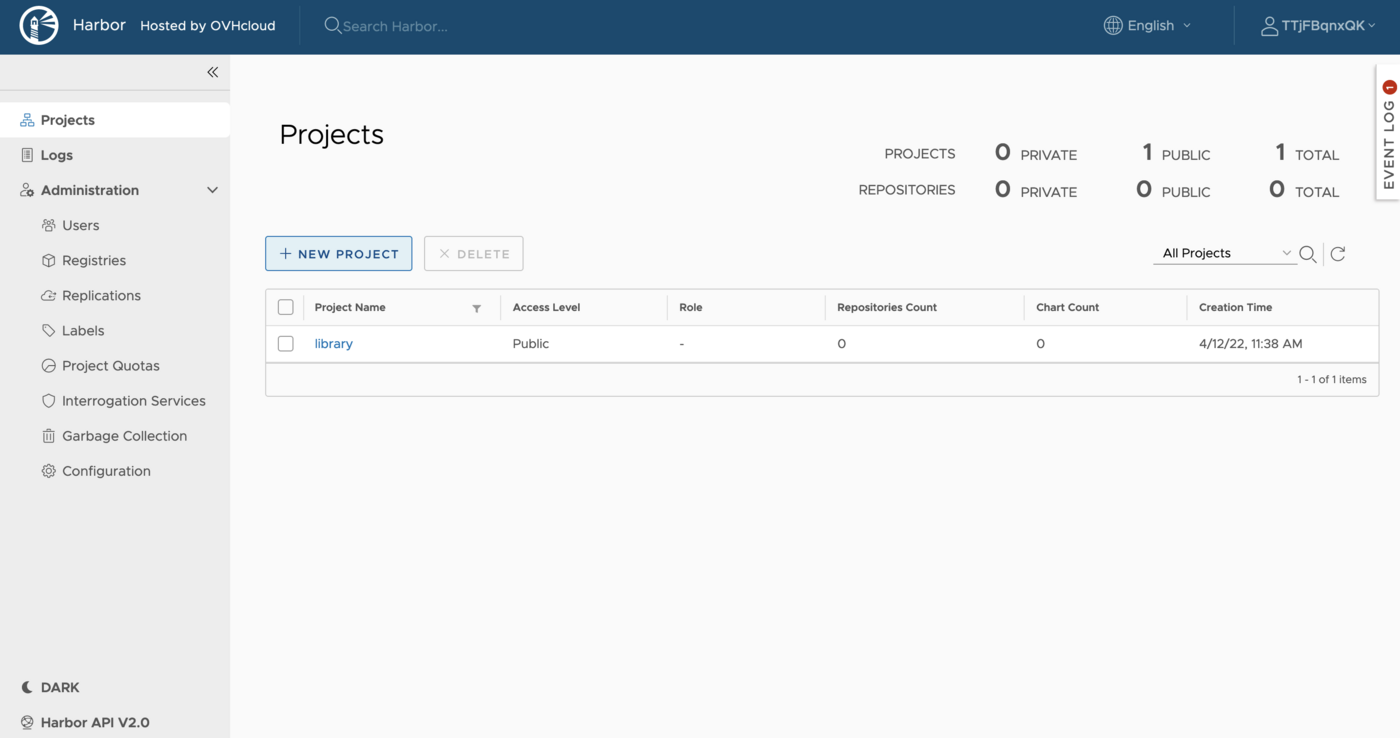The height and width of the screenshot is (738, 1400).
Task: Click the Interrogation Services shield icon
Action: click(x=48, y=400)
